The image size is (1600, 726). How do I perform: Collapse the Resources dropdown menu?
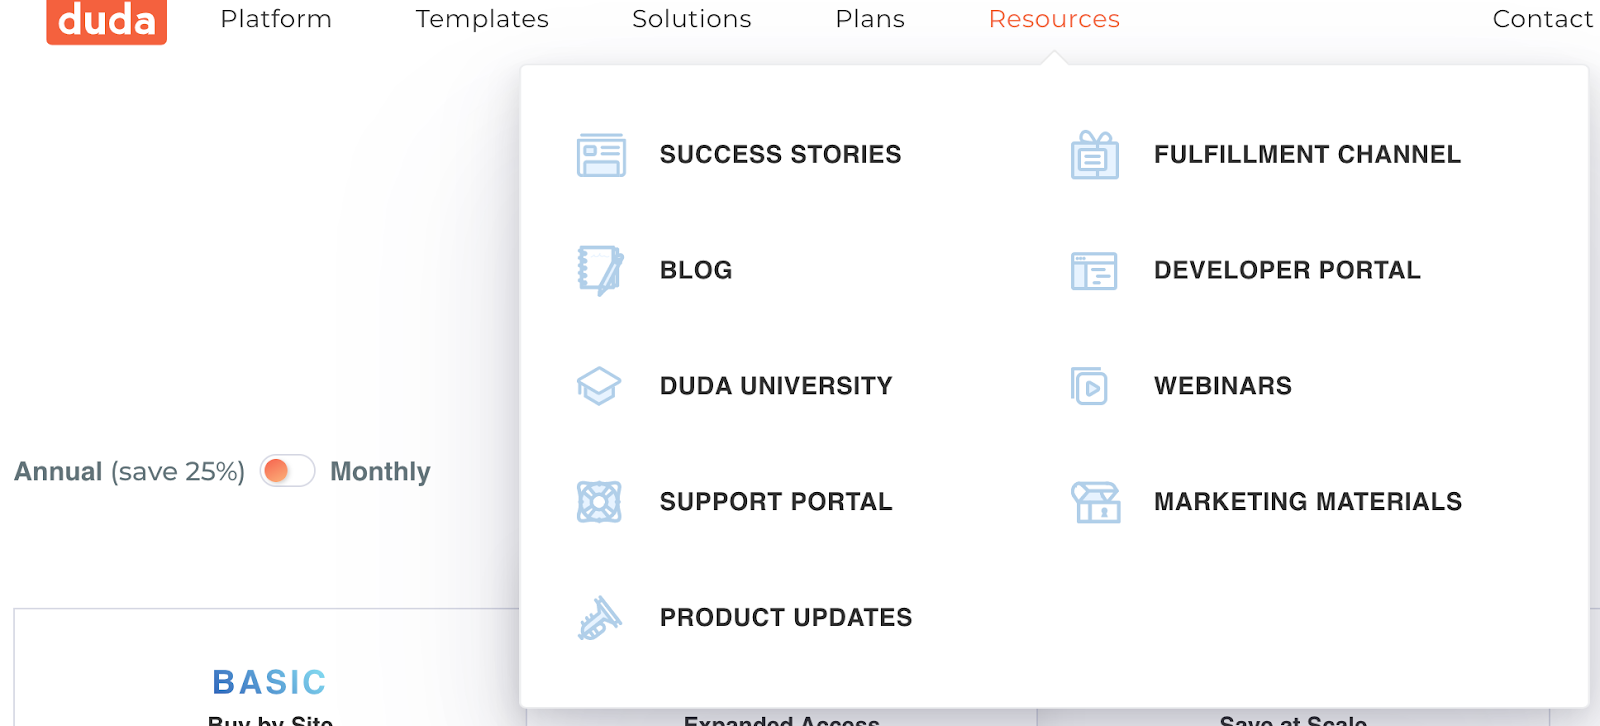click(1054, 19)
